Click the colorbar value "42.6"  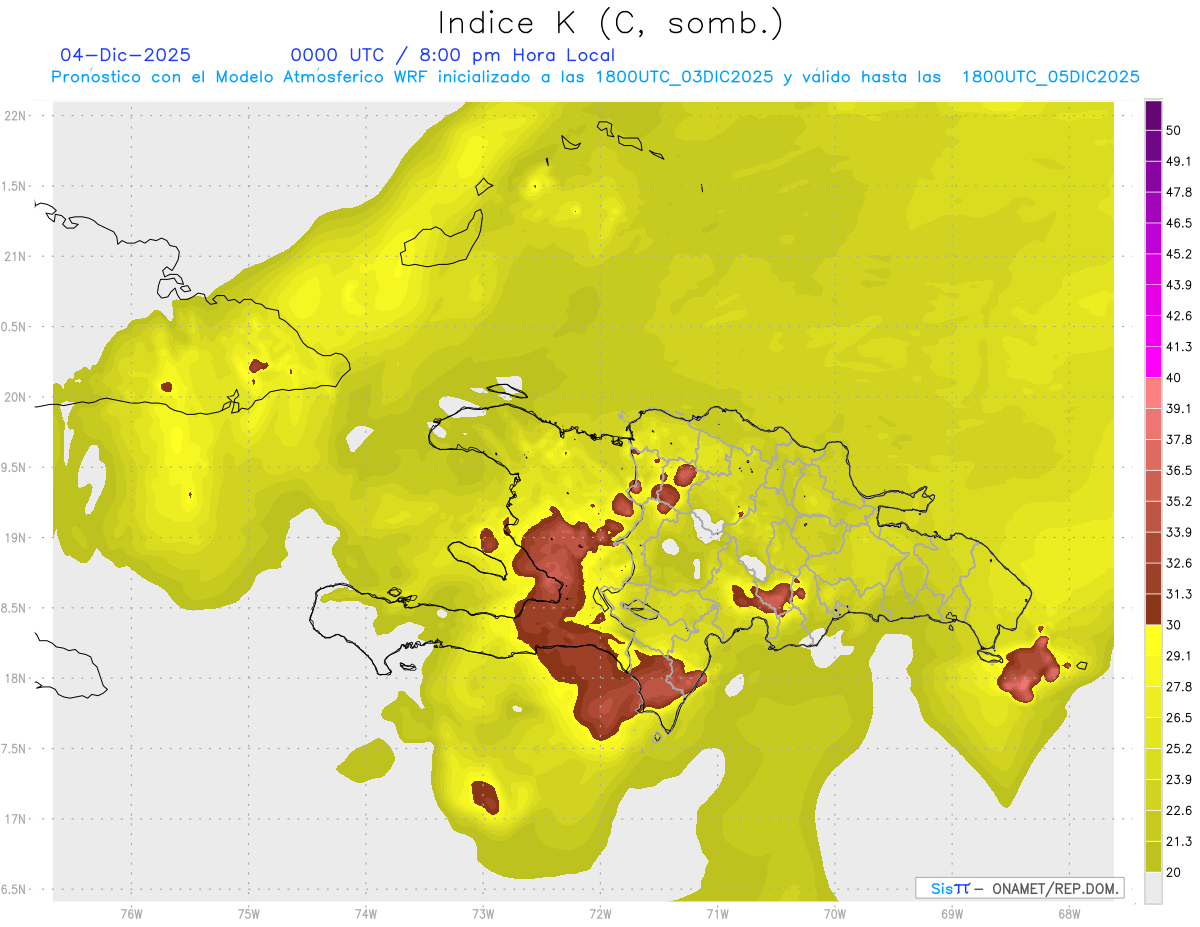[x=1178, y=316]
